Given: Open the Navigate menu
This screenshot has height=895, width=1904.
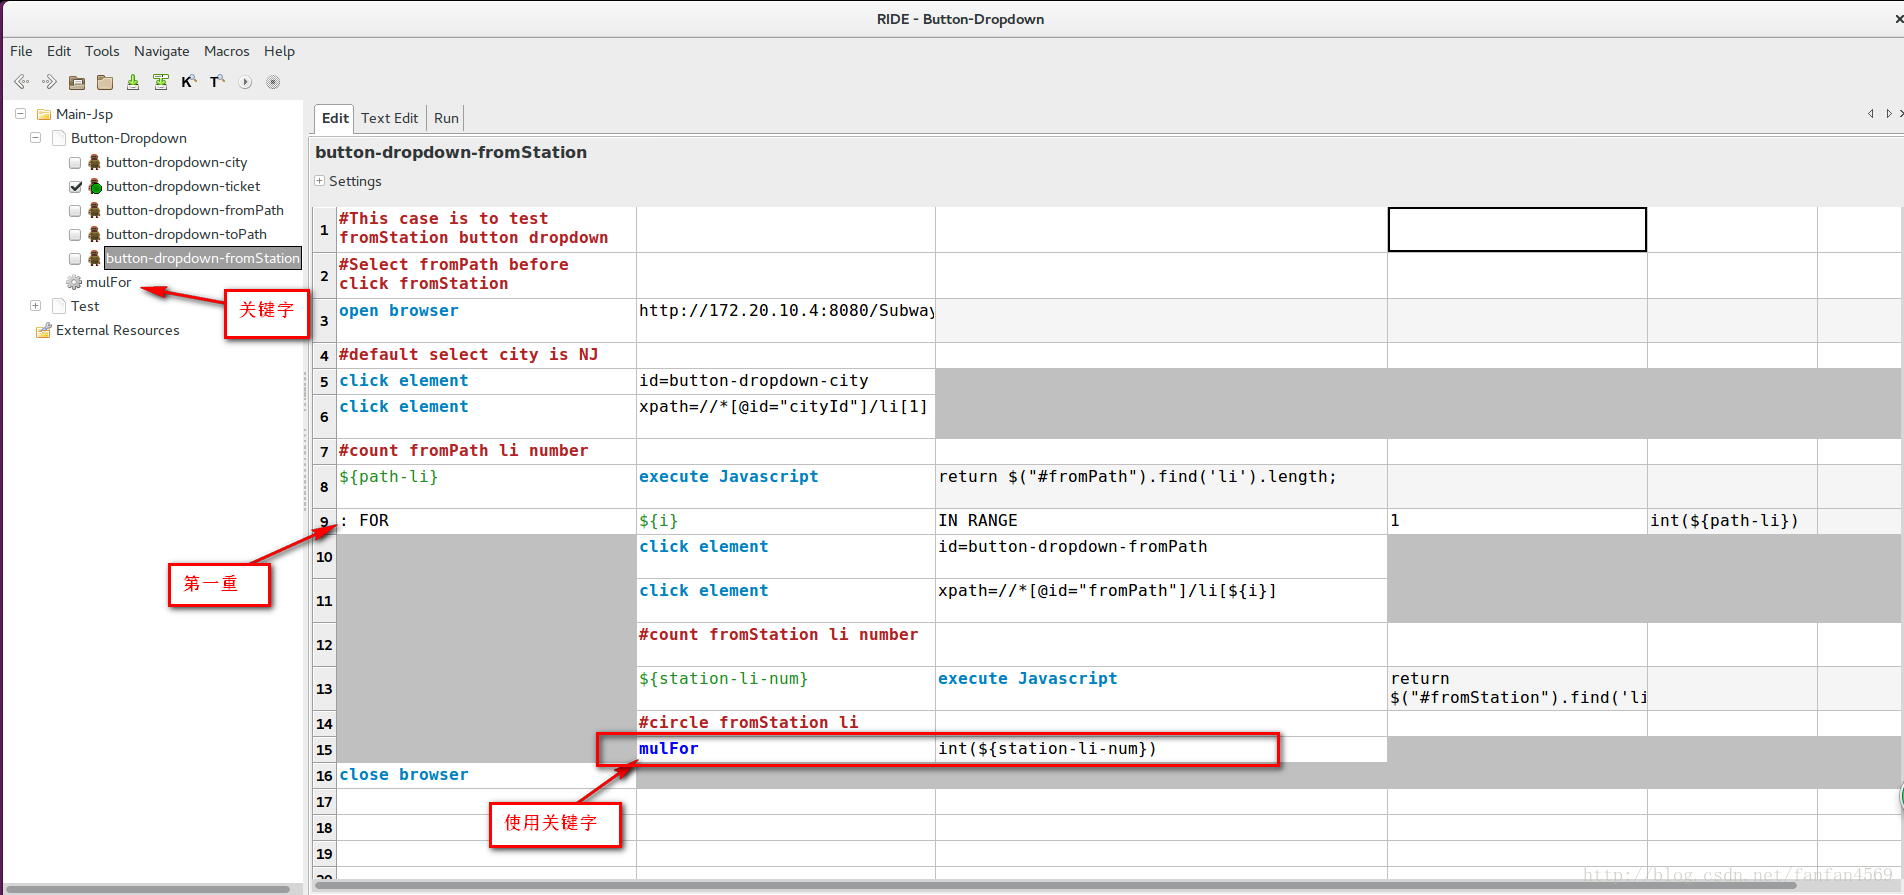Looking at the screenshot, I should tap(162, 51).
